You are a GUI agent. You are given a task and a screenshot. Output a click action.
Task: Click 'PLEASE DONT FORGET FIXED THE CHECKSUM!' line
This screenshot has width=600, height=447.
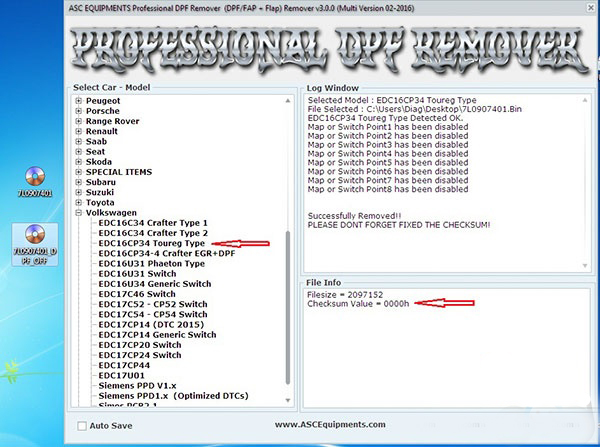click(399, 225)
